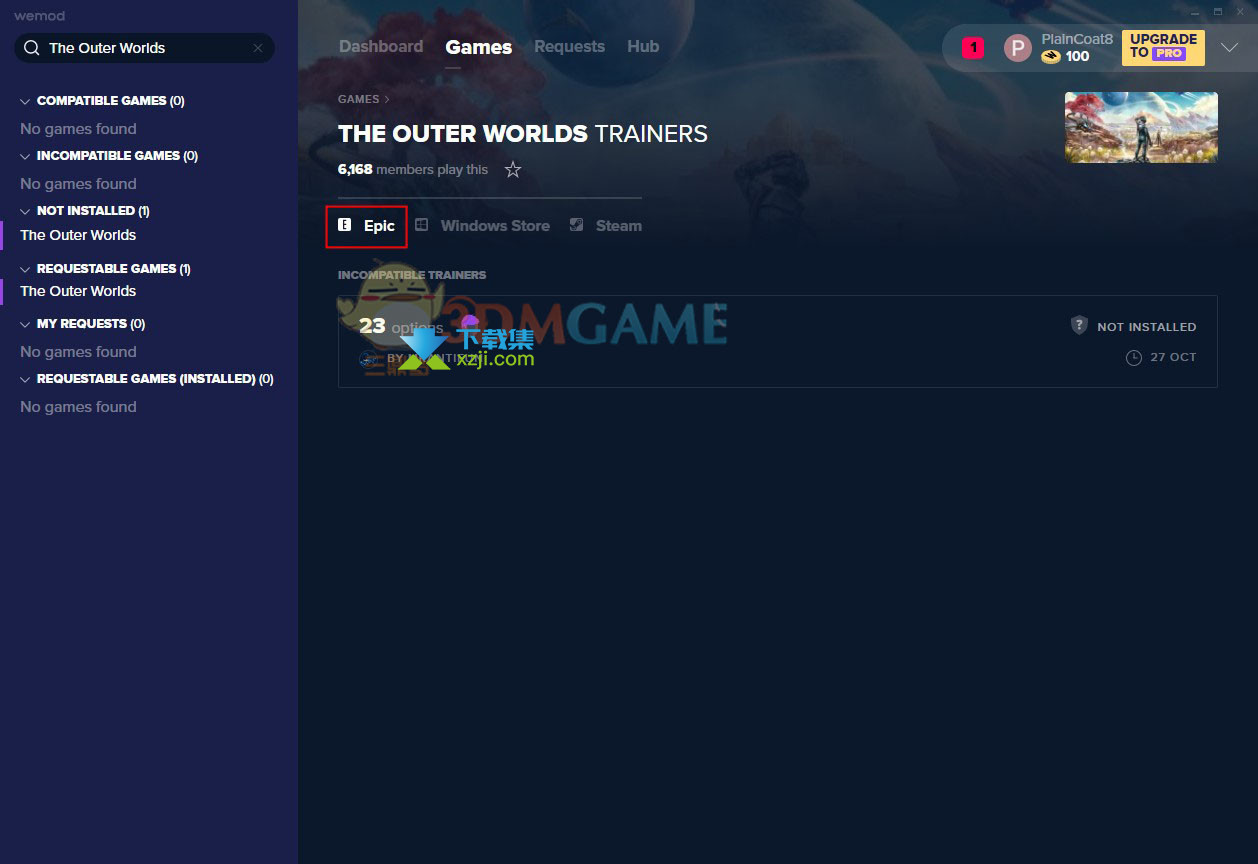Open The Outer Worlds under Not Installed
The height and width of the screenshot is (864, 1258).
click(78, 235)
